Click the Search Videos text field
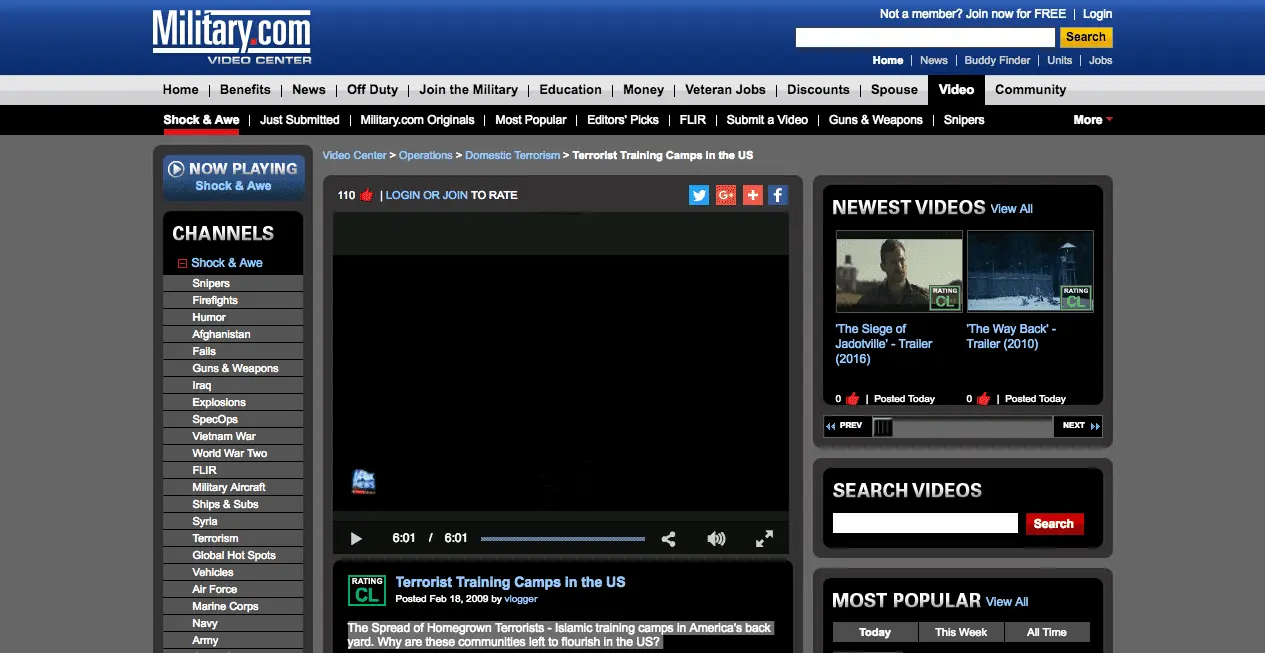This screenshot has width=1265, height=653. click(924, 523)
